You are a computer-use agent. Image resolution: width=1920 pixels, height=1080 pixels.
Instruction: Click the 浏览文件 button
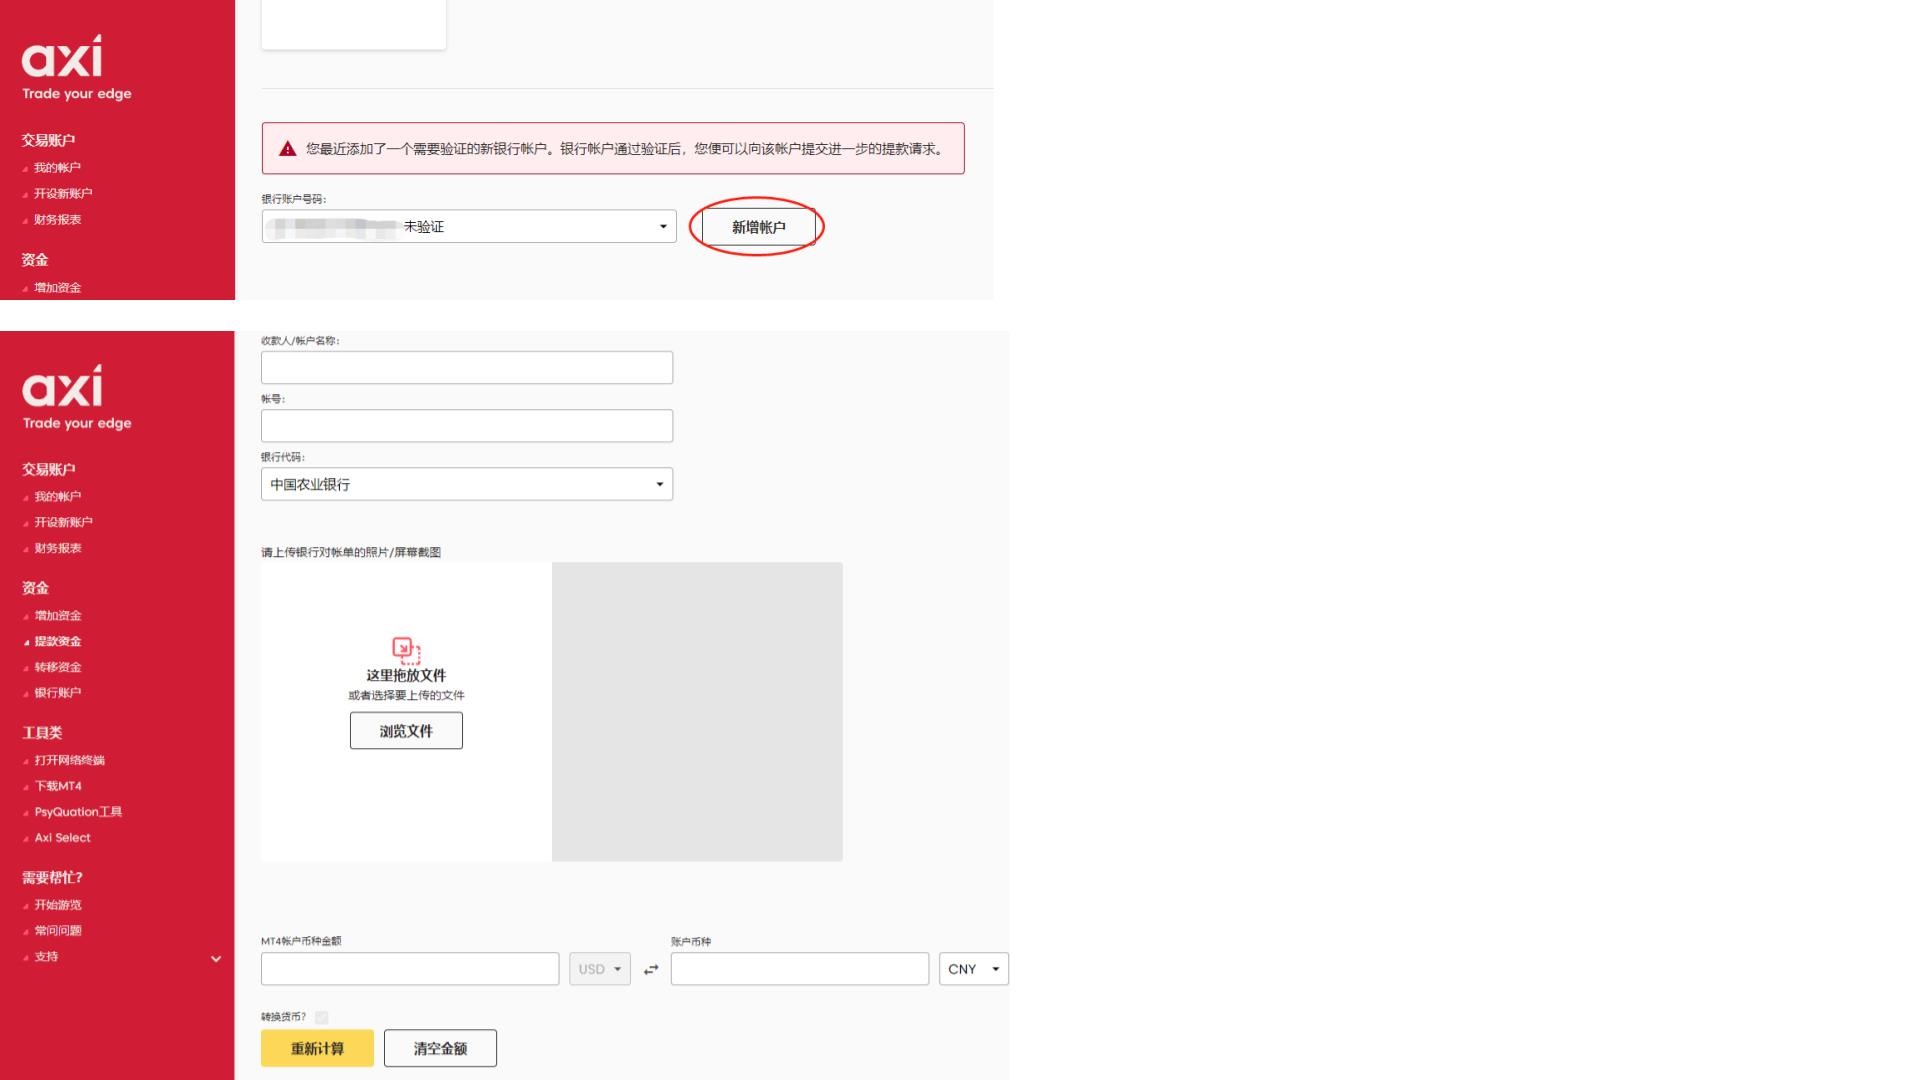pyautogui.click(x=406, y=731)
